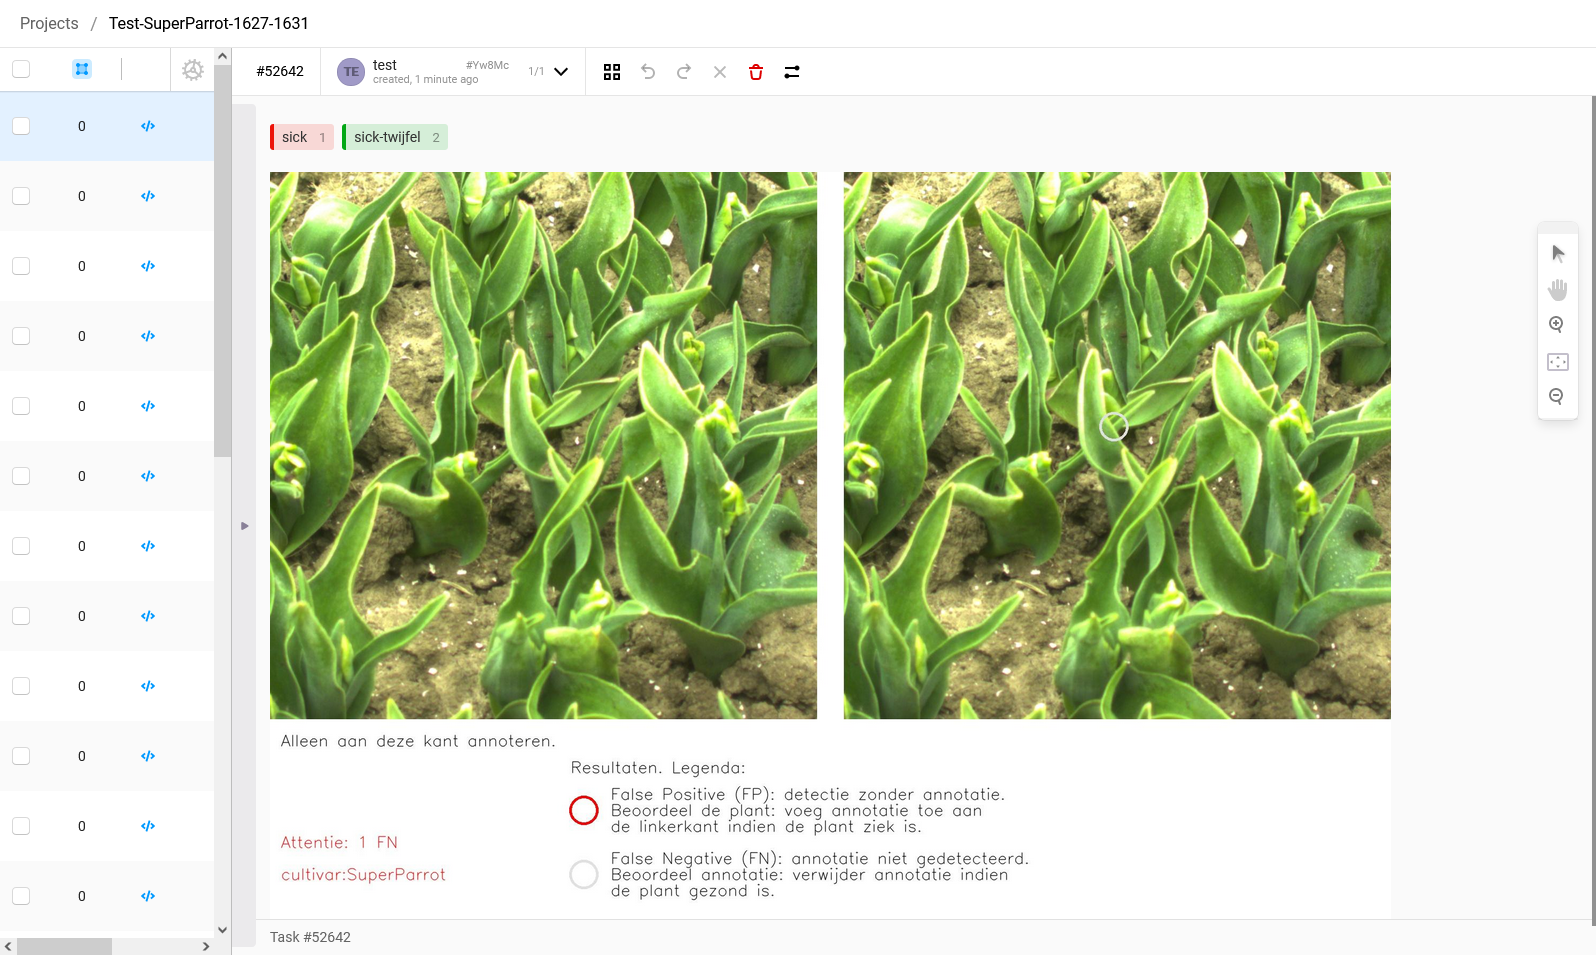The image size is (1596, 955).
Task: Undo the last annotation action
Action: coord(648,72)
